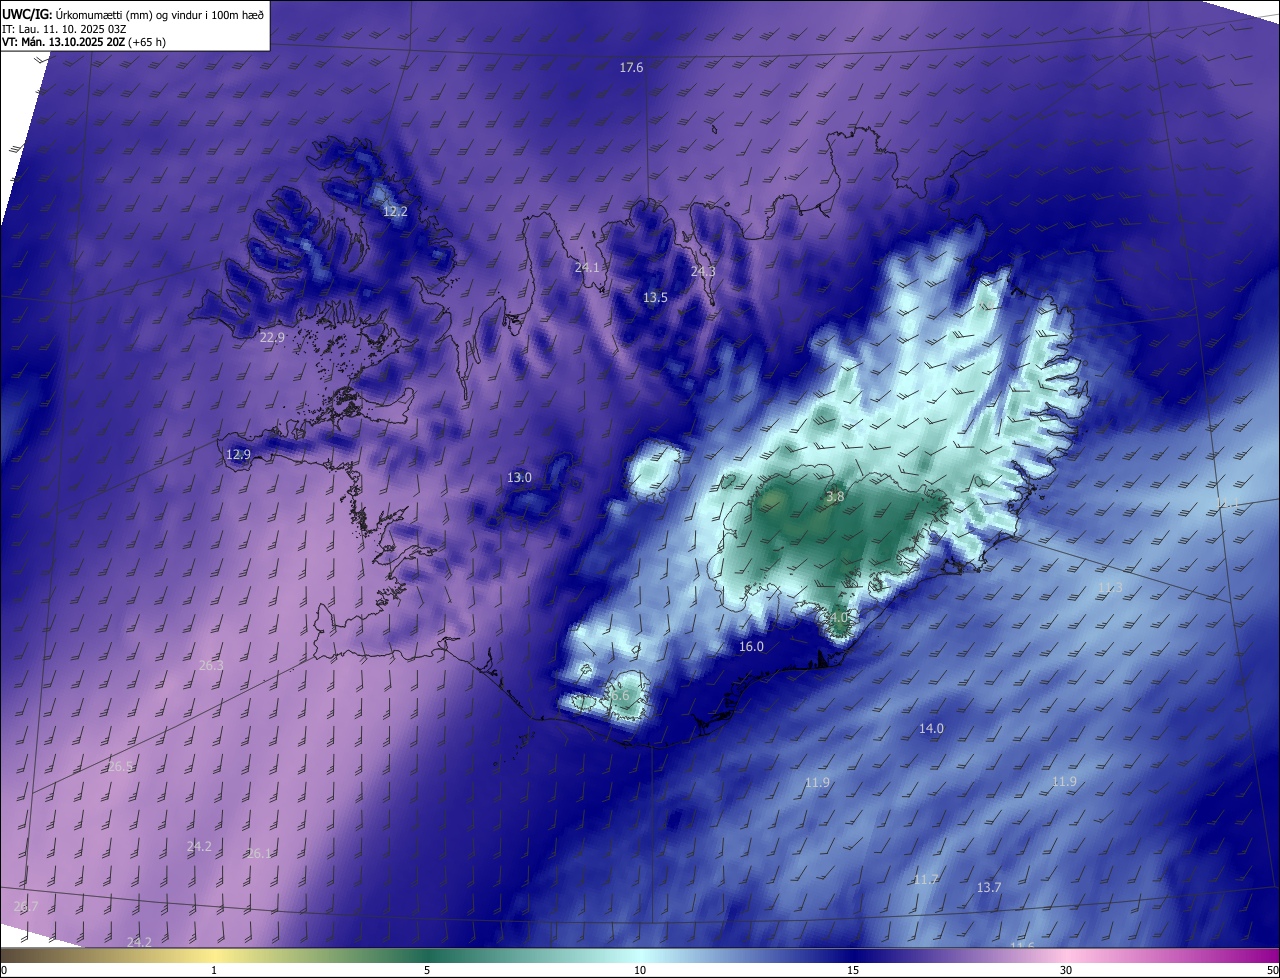Click the 16.0 value label

click(751, 647)
